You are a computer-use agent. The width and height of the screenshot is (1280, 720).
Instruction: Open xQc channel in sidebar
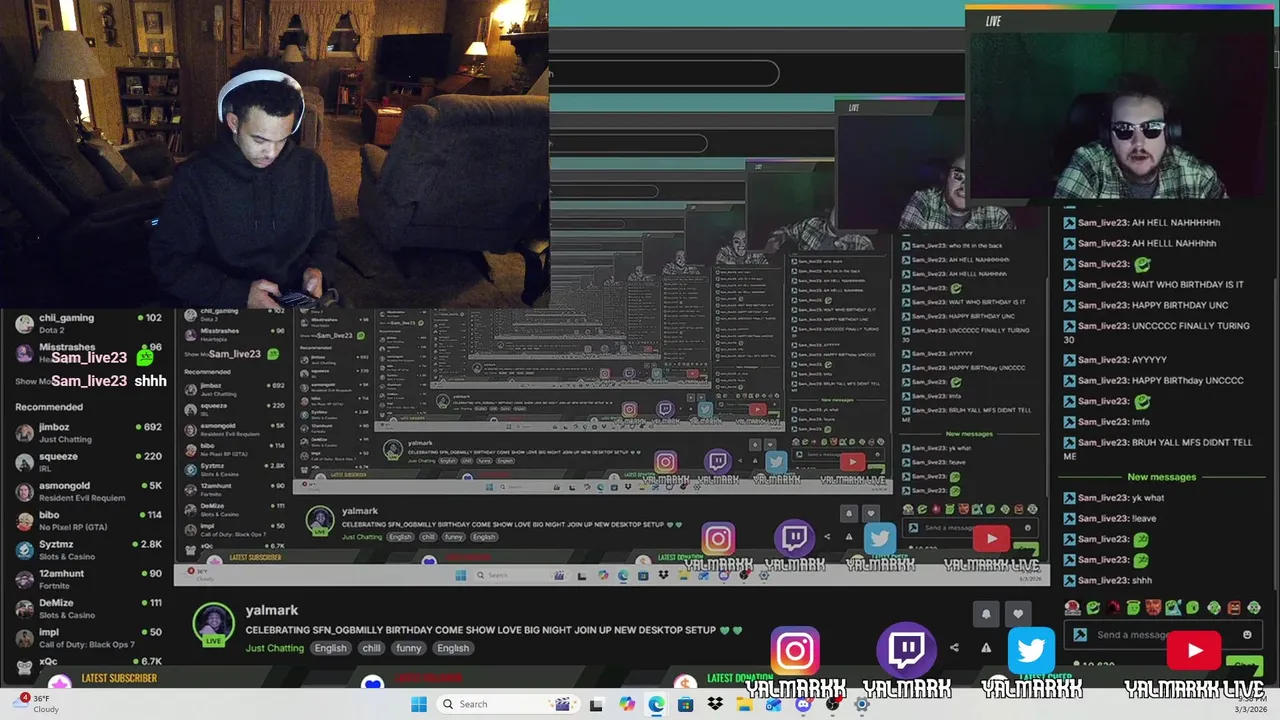(88, 664)
